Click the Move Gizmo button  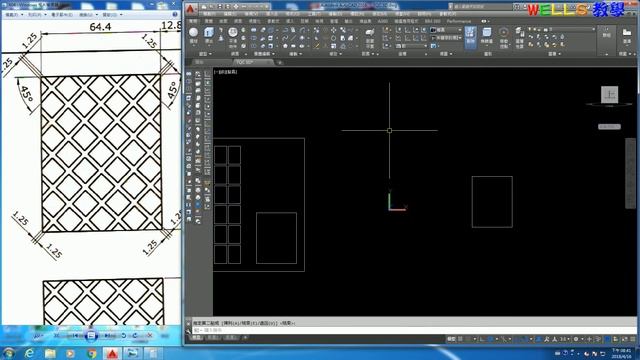pyautogui.click(x=504, y=37)
